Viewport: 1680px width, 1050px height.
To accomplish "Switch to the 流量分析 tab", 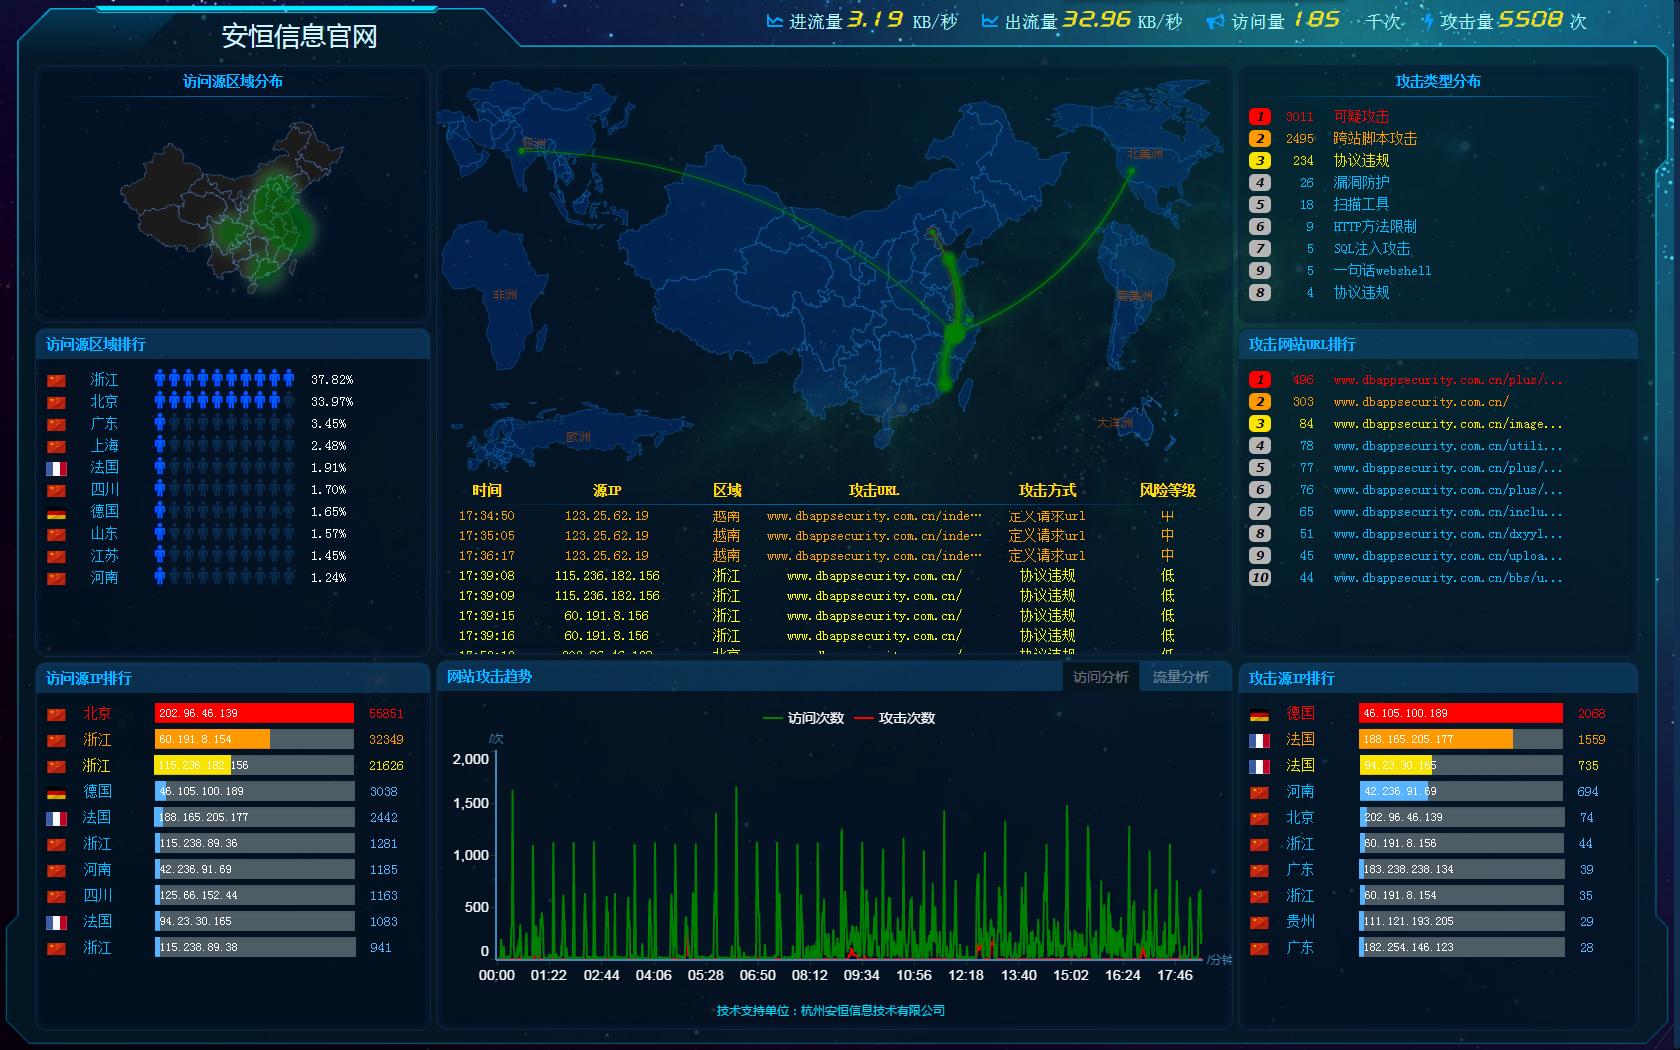I will [x=1180, y=677].
